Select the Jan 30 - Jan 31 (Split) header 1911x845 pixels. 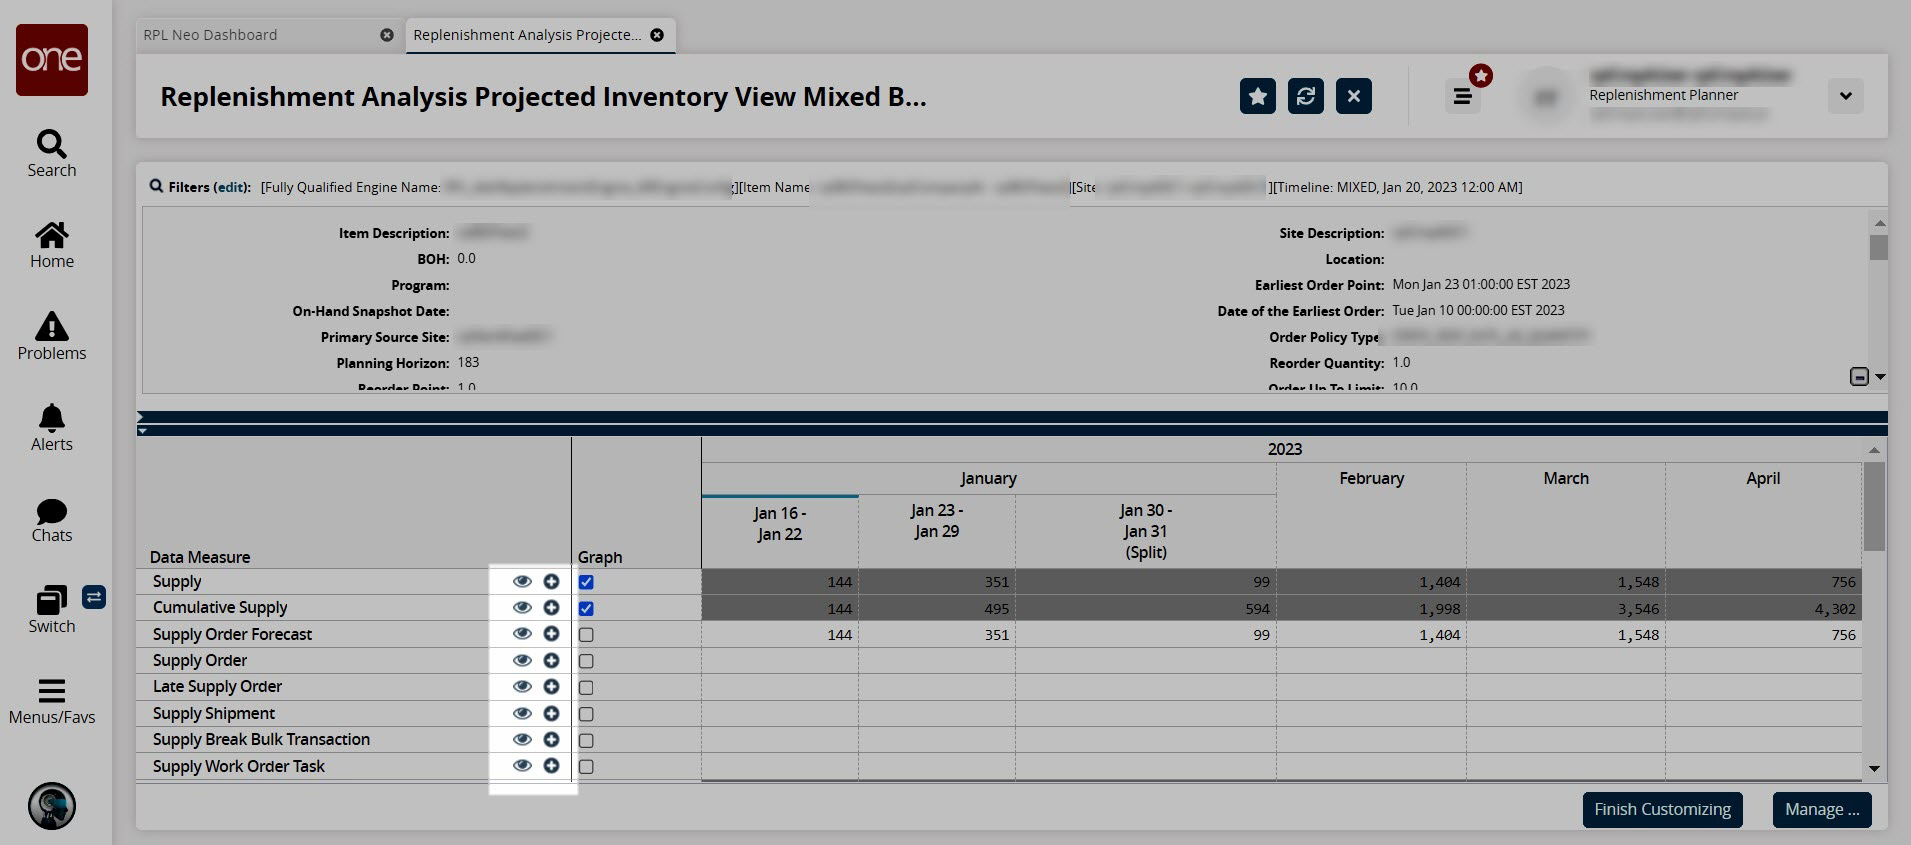click(x=1146, y=531)
